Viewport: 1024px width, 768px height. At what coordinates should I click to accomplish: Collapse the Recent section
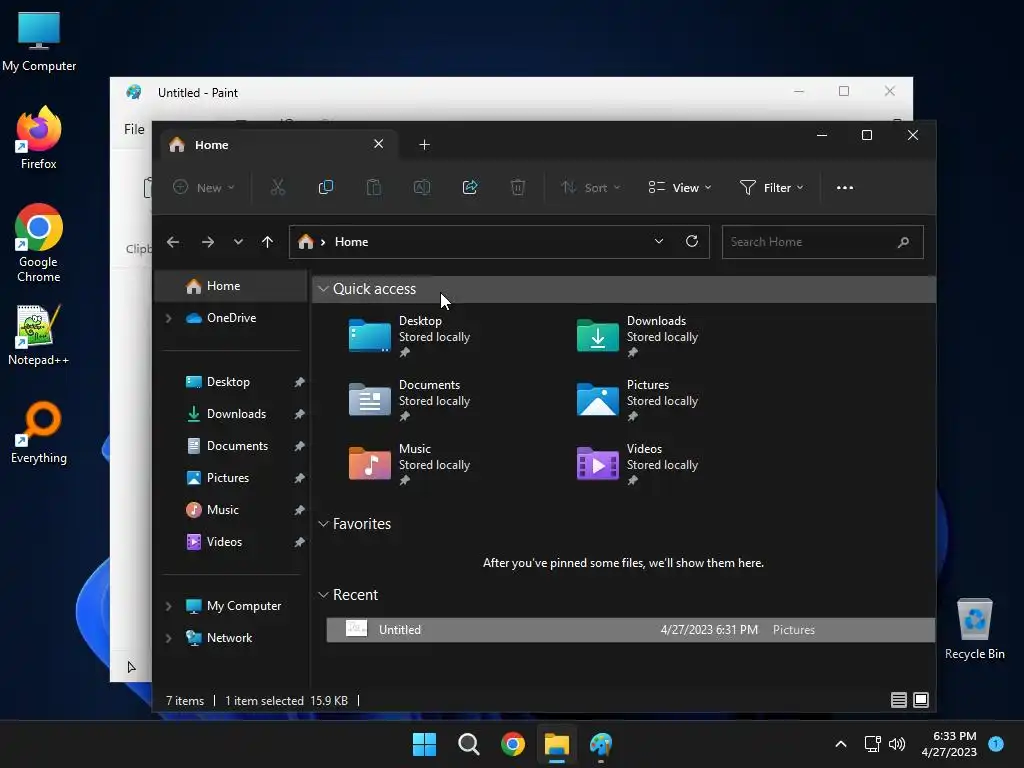[x=323, y=595]
